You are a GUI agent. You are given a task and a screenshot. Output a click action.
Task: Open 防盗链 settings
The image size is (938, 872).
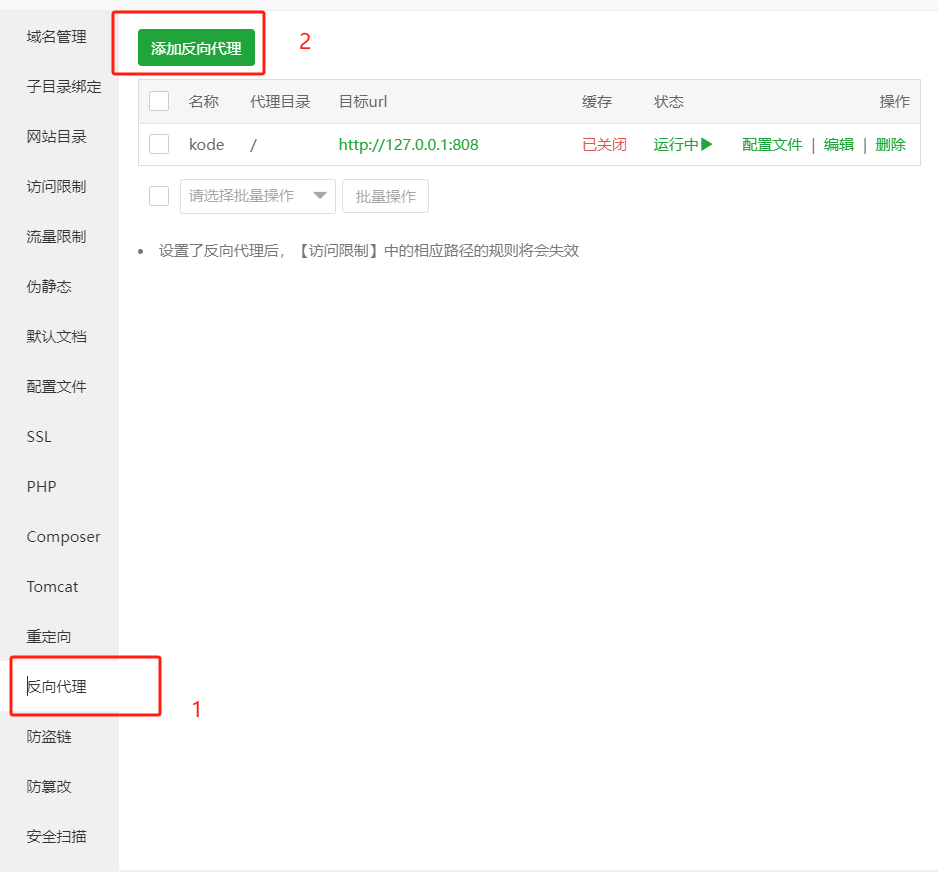coord(49,737)
